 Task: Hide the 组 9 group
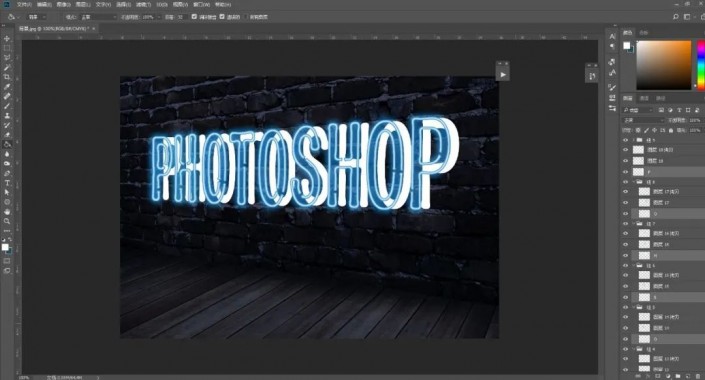tap(625, 140)
